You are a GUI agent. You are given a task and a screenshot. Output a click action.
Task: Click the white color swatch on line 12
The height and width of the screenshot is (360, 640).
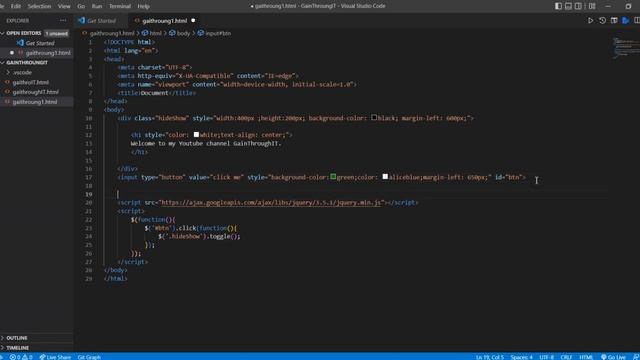(x=196, y=134)
